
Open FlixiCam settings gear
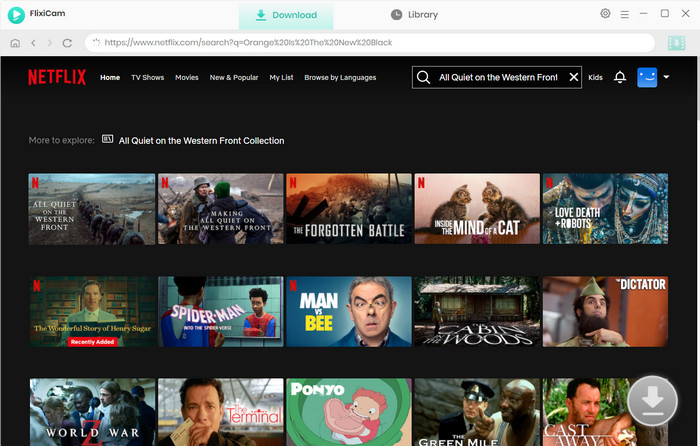605,13
